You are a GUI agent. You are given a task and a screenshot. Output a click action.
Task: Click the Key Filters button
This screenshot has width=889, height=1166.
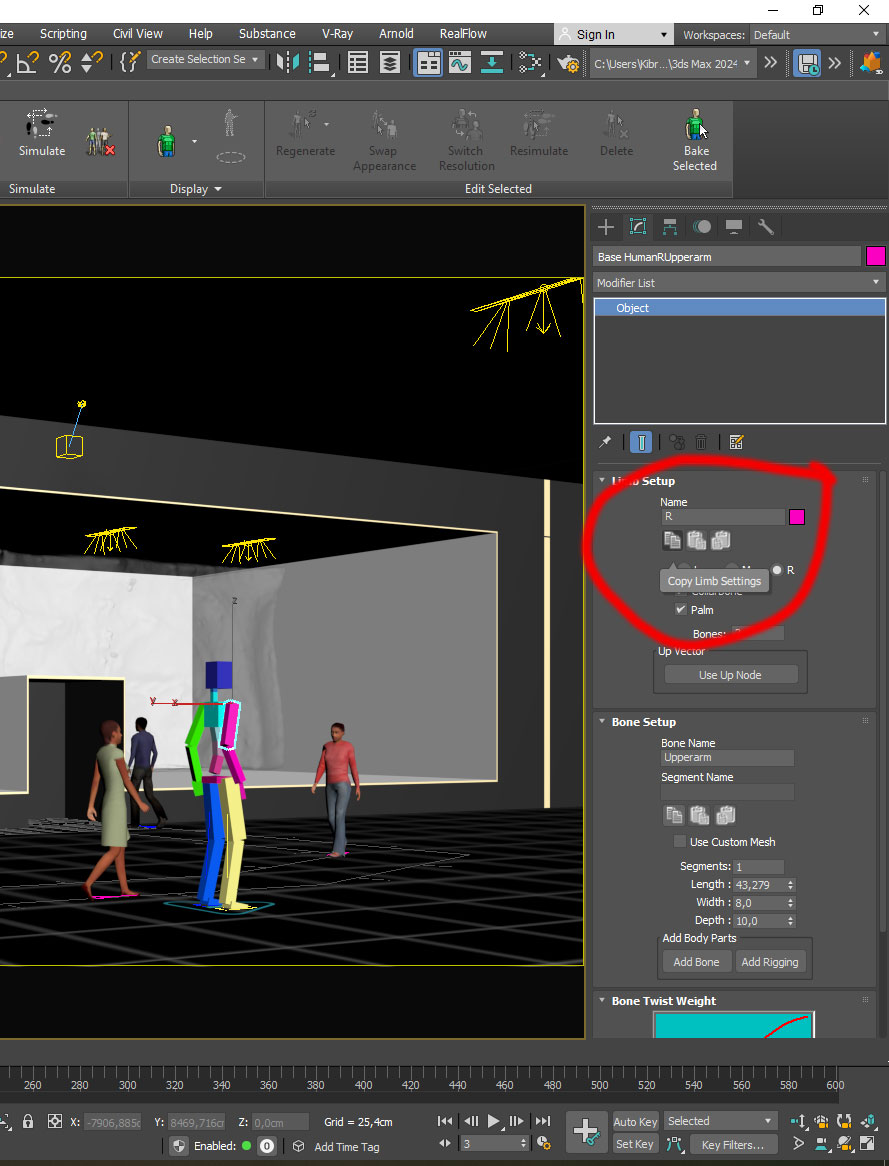pos(733,1144)
